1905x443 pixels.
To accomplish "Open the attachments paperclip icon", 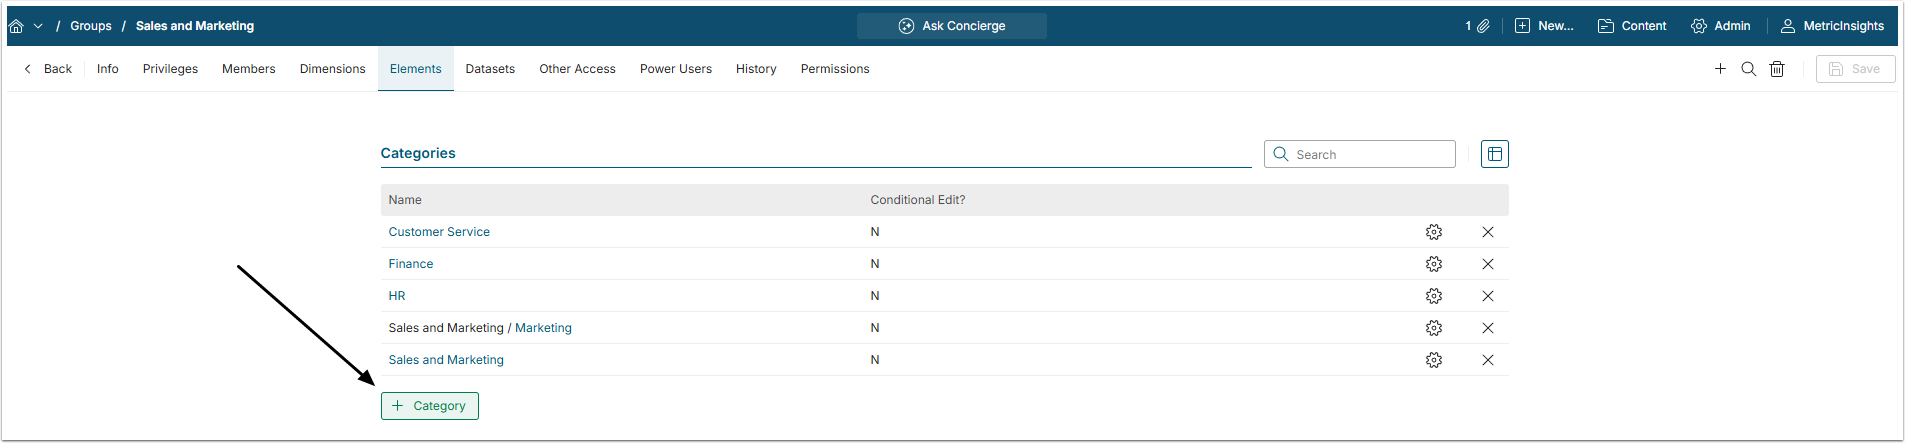I will pyautogui.click(x=1483, y=26).
